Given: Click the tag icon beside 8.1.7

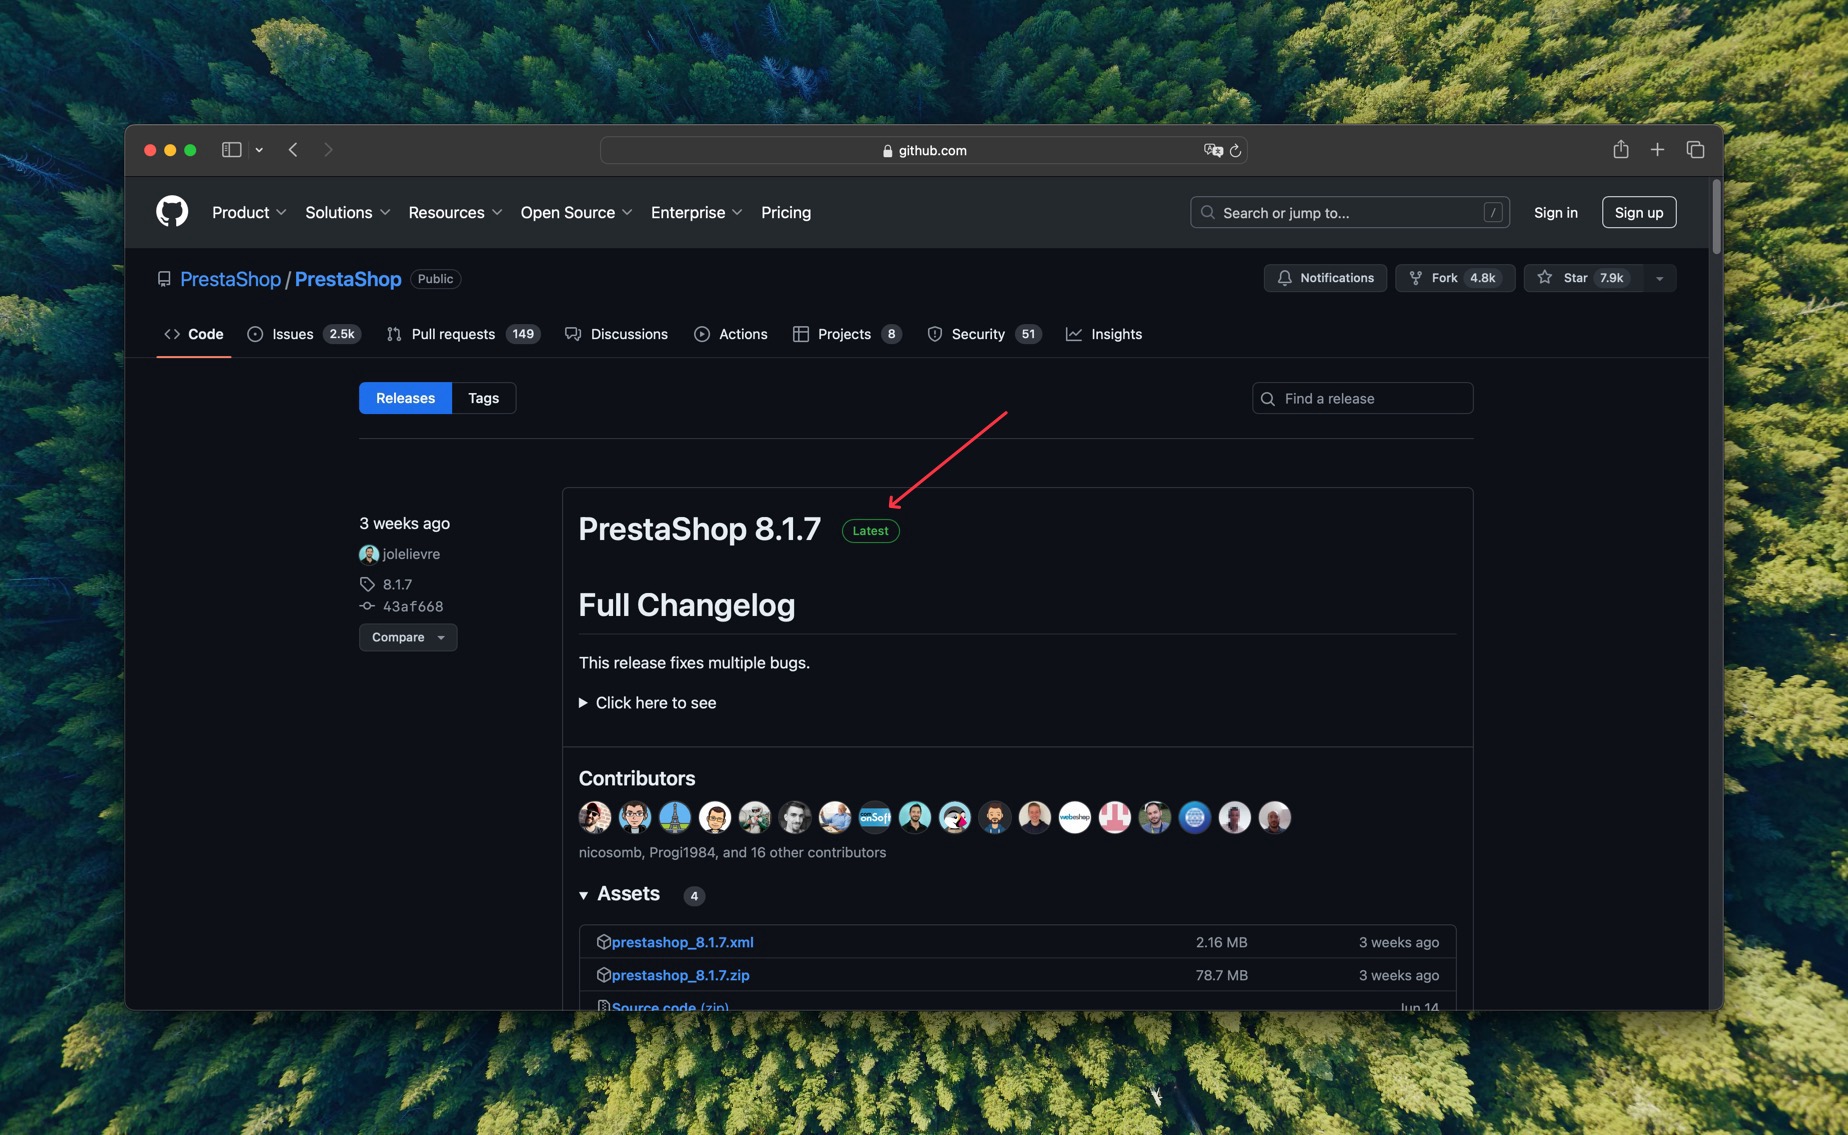Looking at the screenshot, I should (367, 584).
